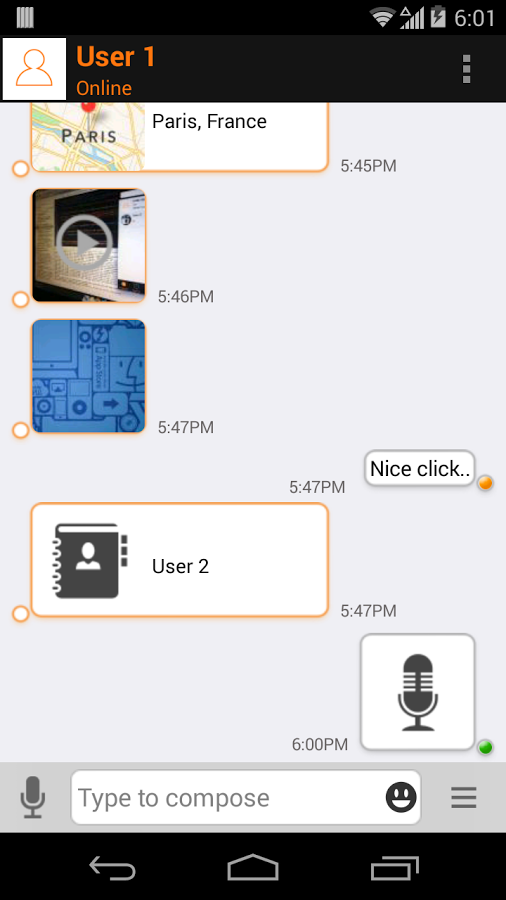
Task: Open the three-dot overflow menu
Action: pyautogui.click(x=466, y=69)
